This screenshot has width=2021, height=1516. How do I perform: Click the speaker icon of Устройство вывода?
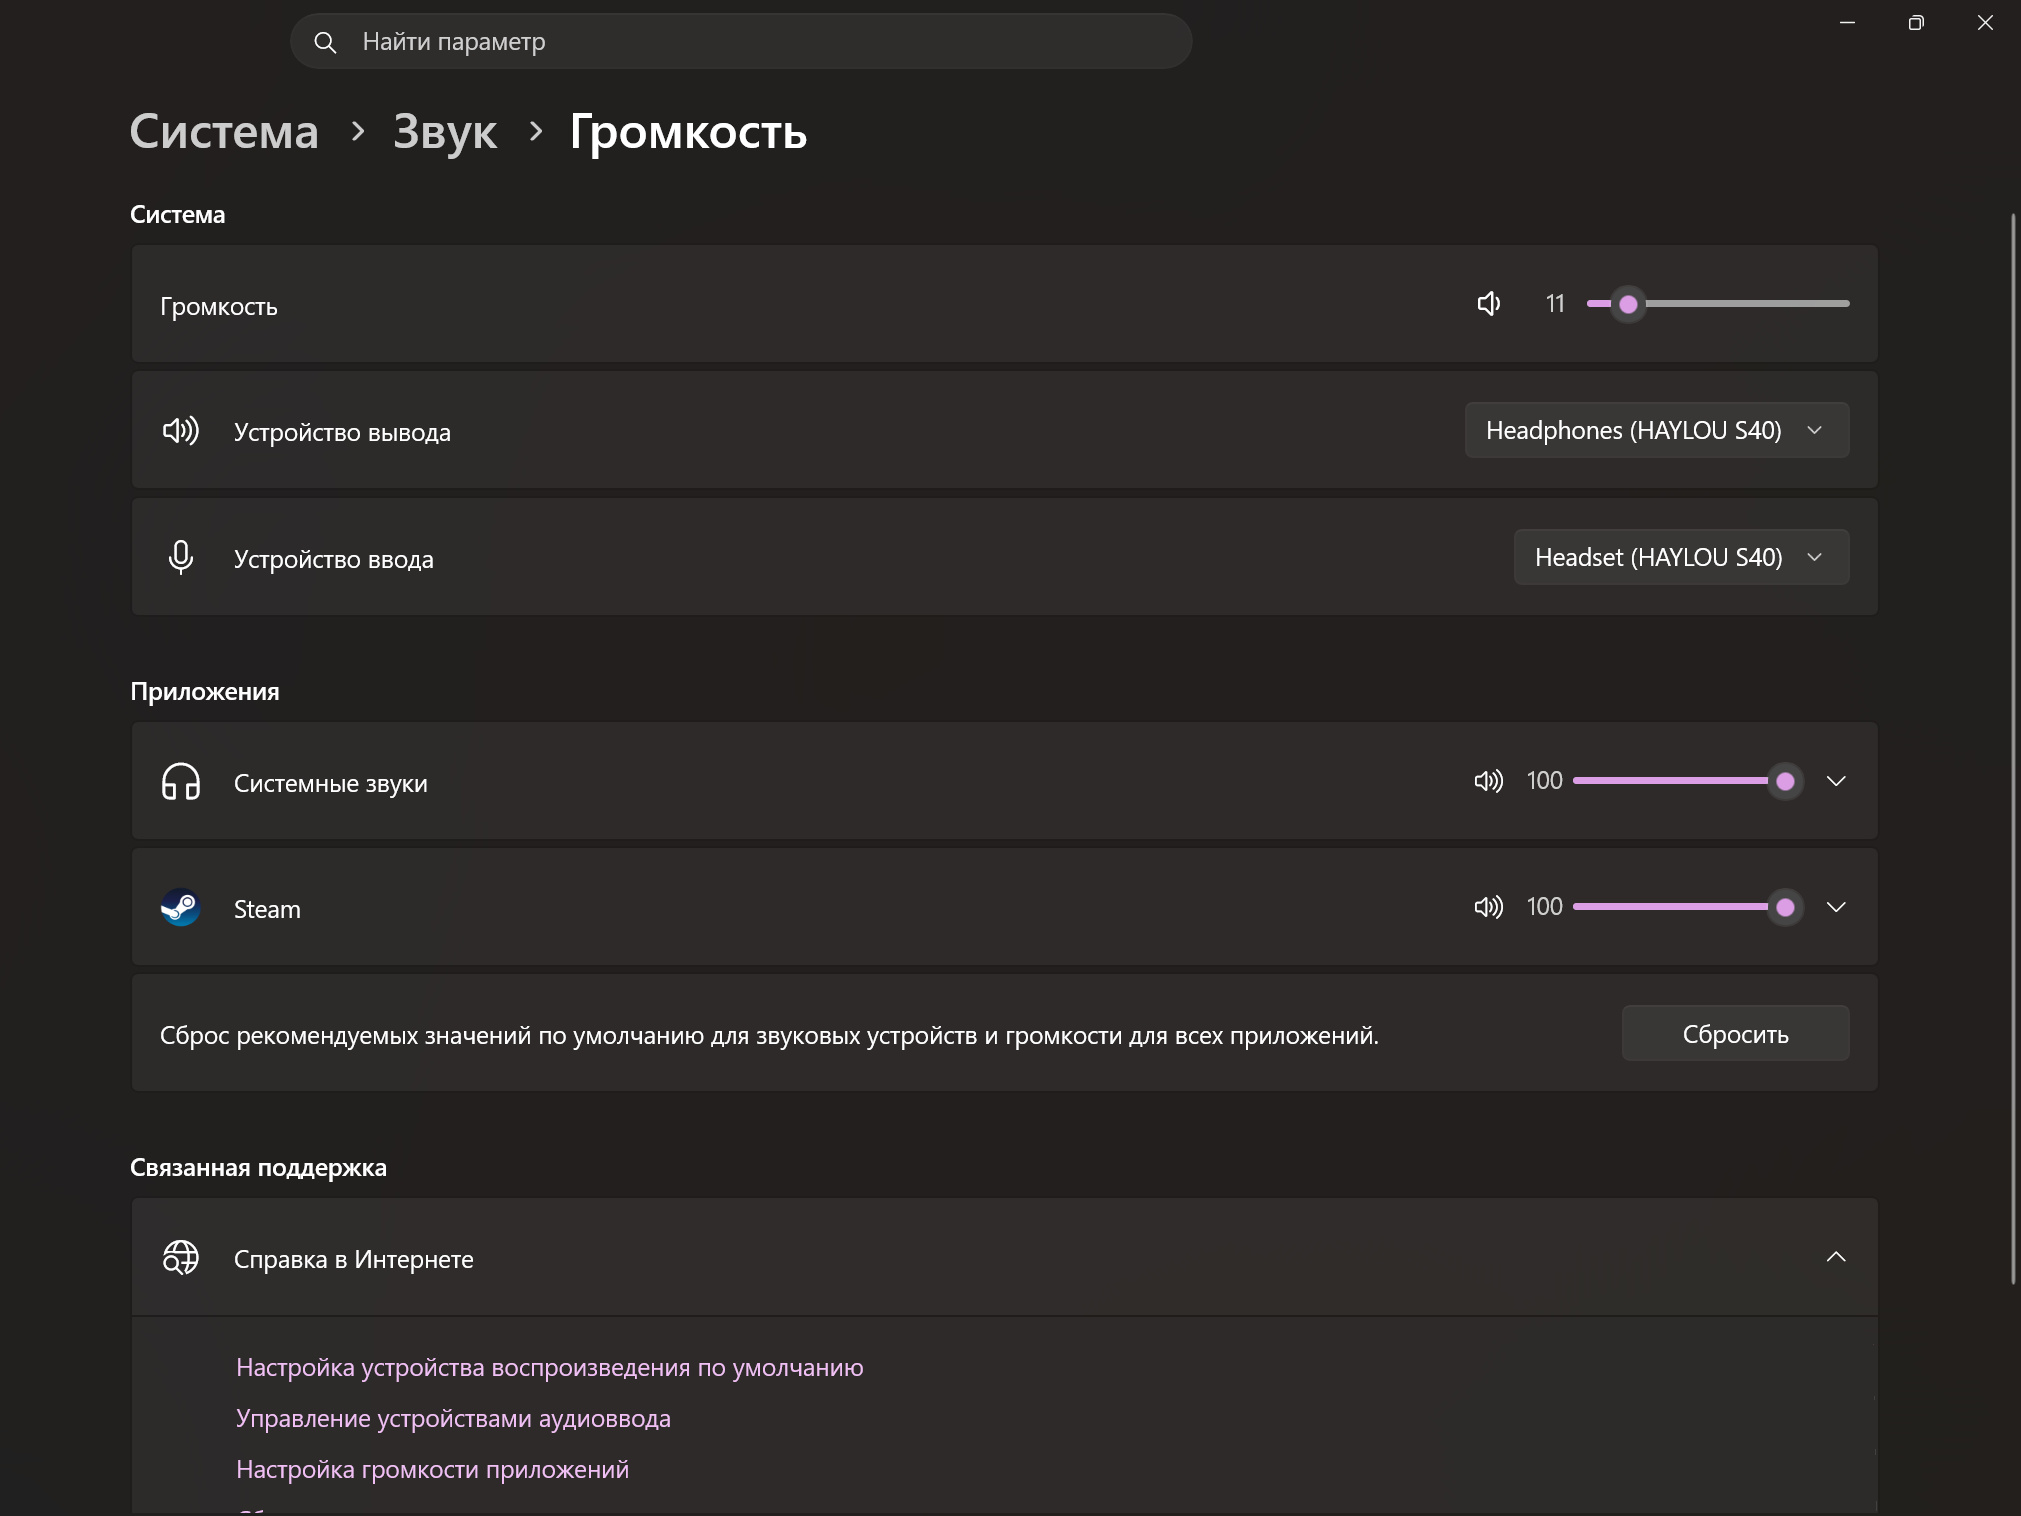tap(181, 431)
